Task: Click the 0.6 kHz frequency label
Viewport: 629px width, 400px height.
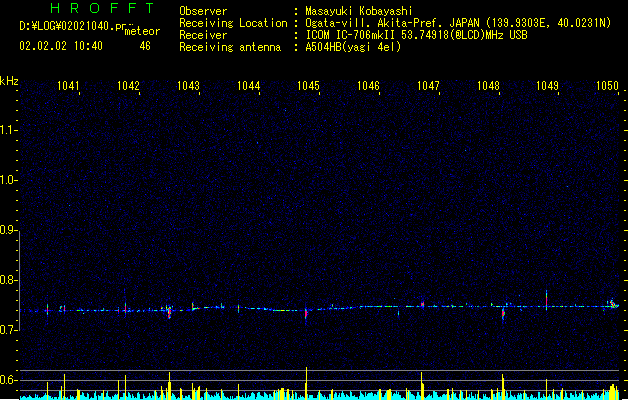Action: click(x=8, y=380)
